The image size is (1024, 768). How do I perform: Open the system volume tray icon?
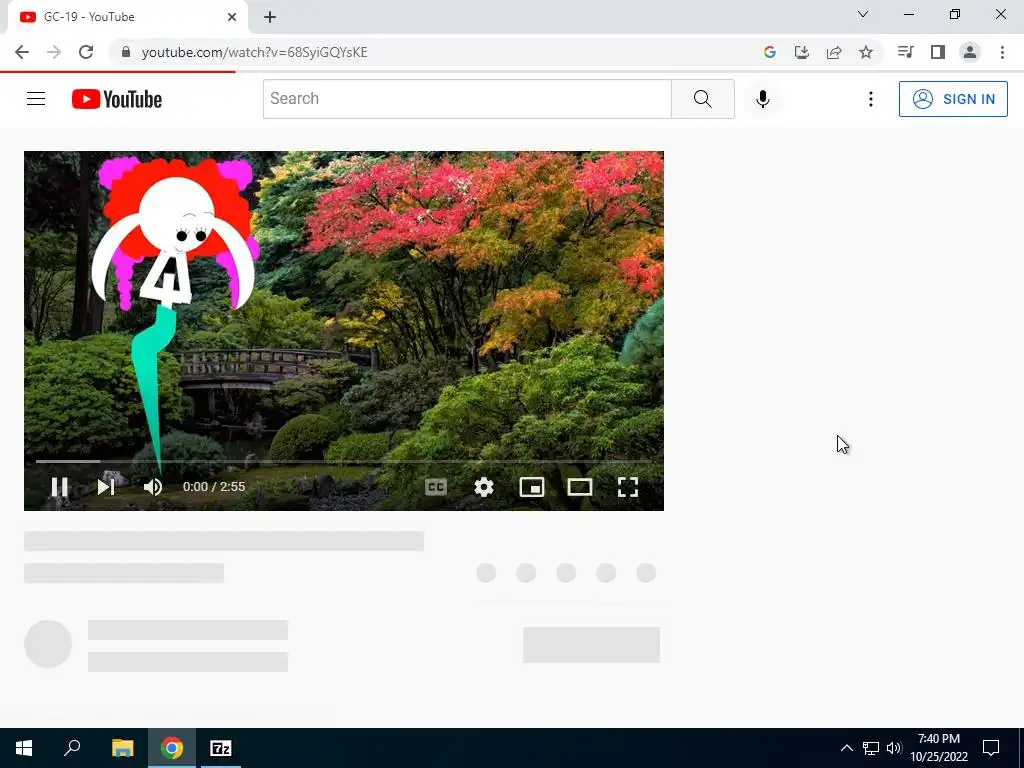[x=894, y=748]
